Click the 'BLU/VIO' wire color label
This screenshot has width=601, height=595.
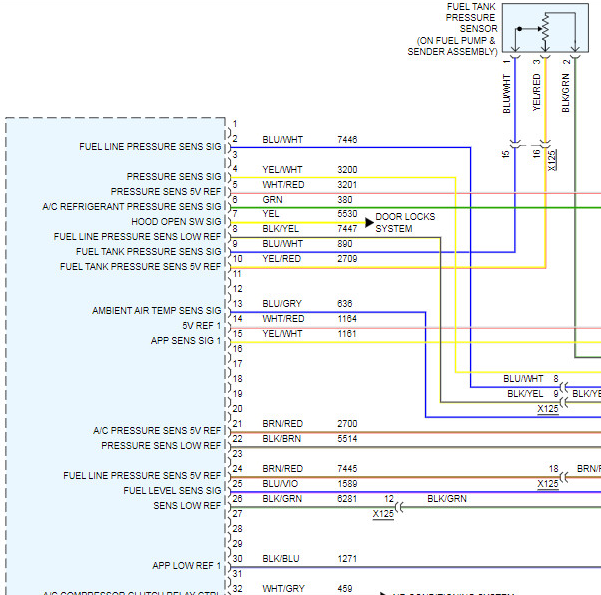280,483
